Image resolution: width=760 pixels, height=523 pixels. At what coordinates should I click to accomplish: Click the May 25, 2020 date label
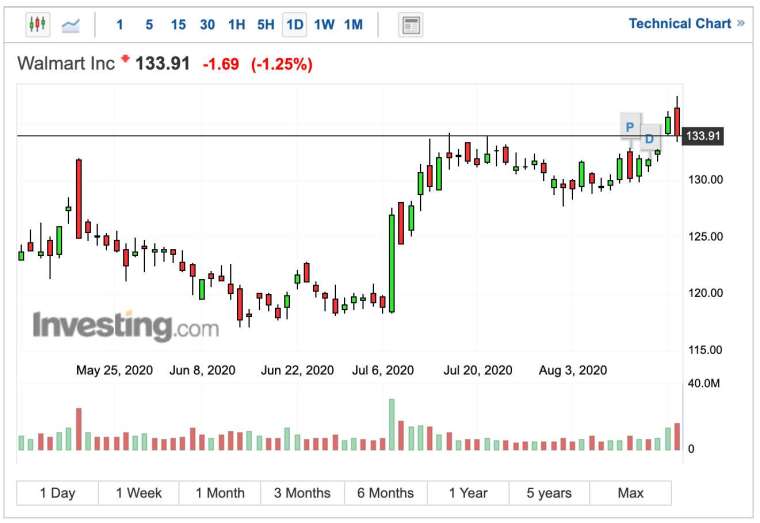pyautogui.click(x=114, y=370)
